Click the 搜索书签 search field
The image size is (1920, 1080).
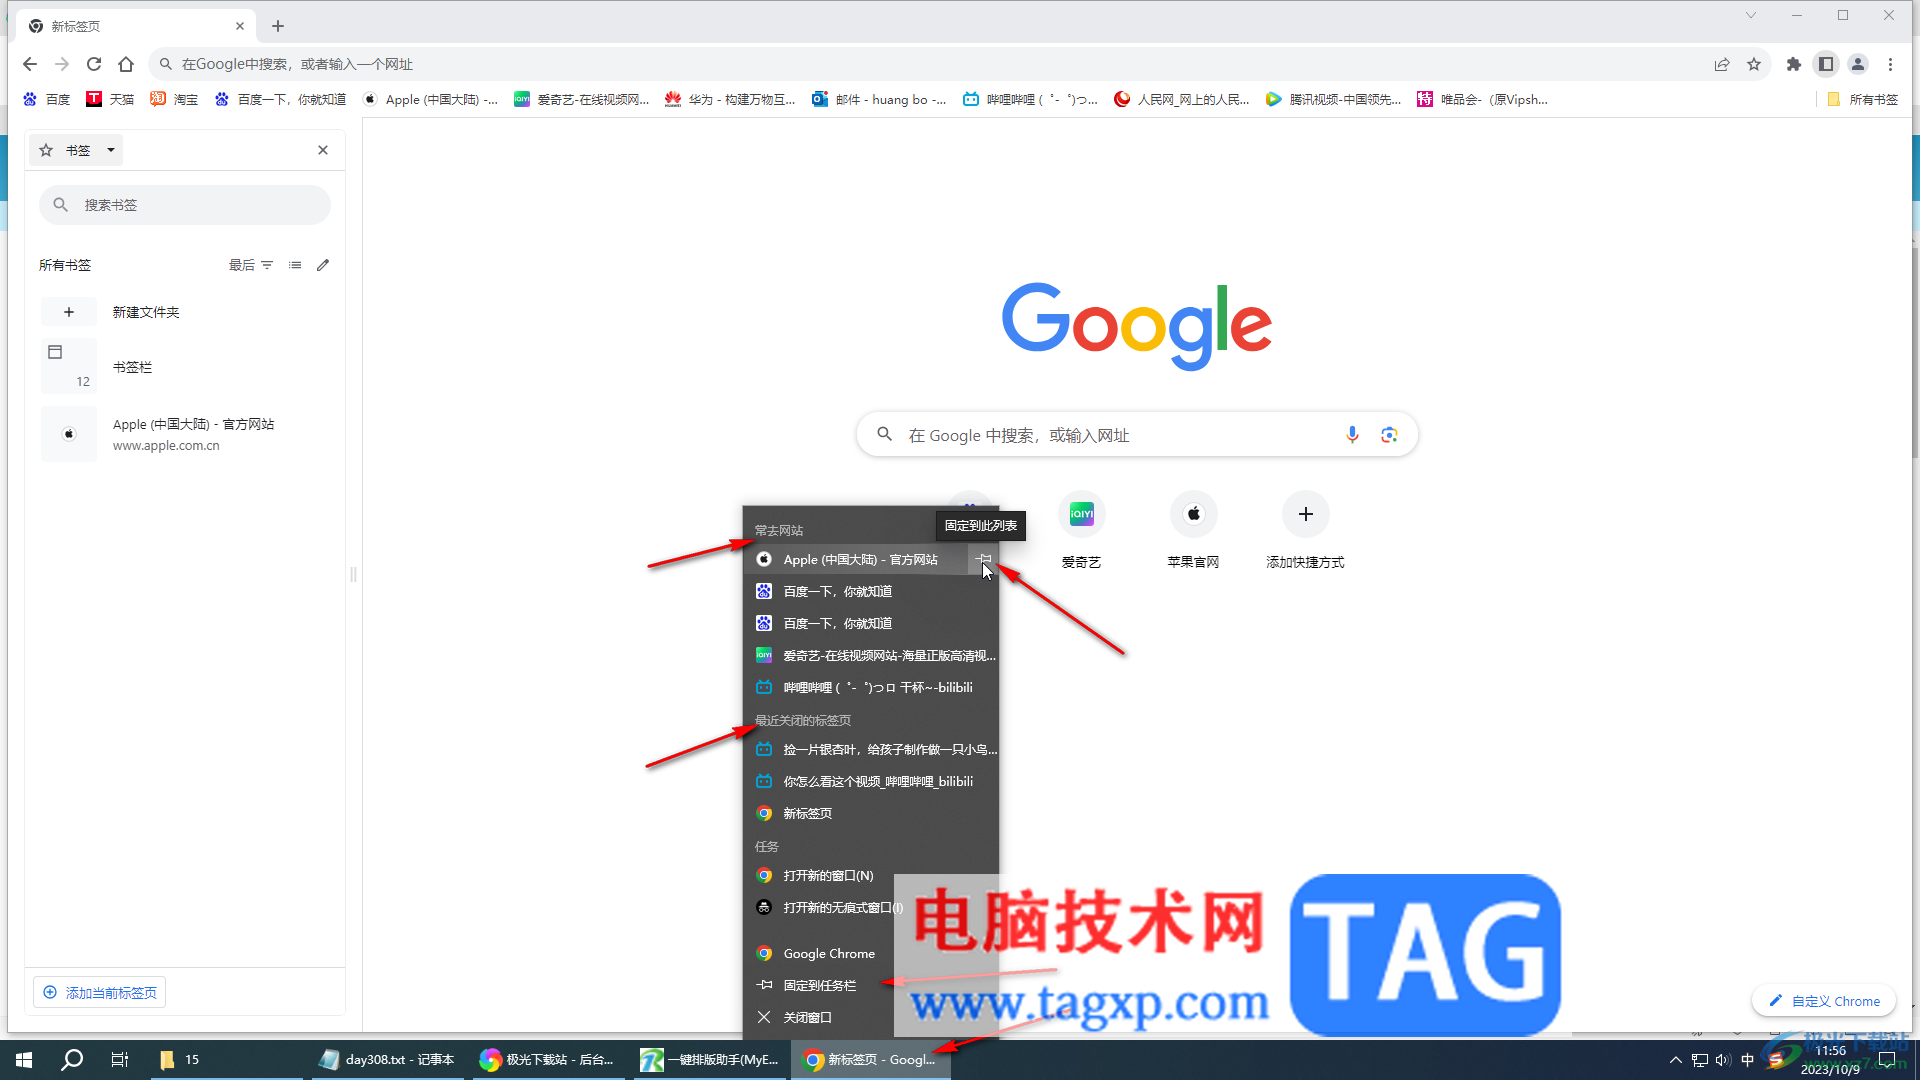[185, 205]
